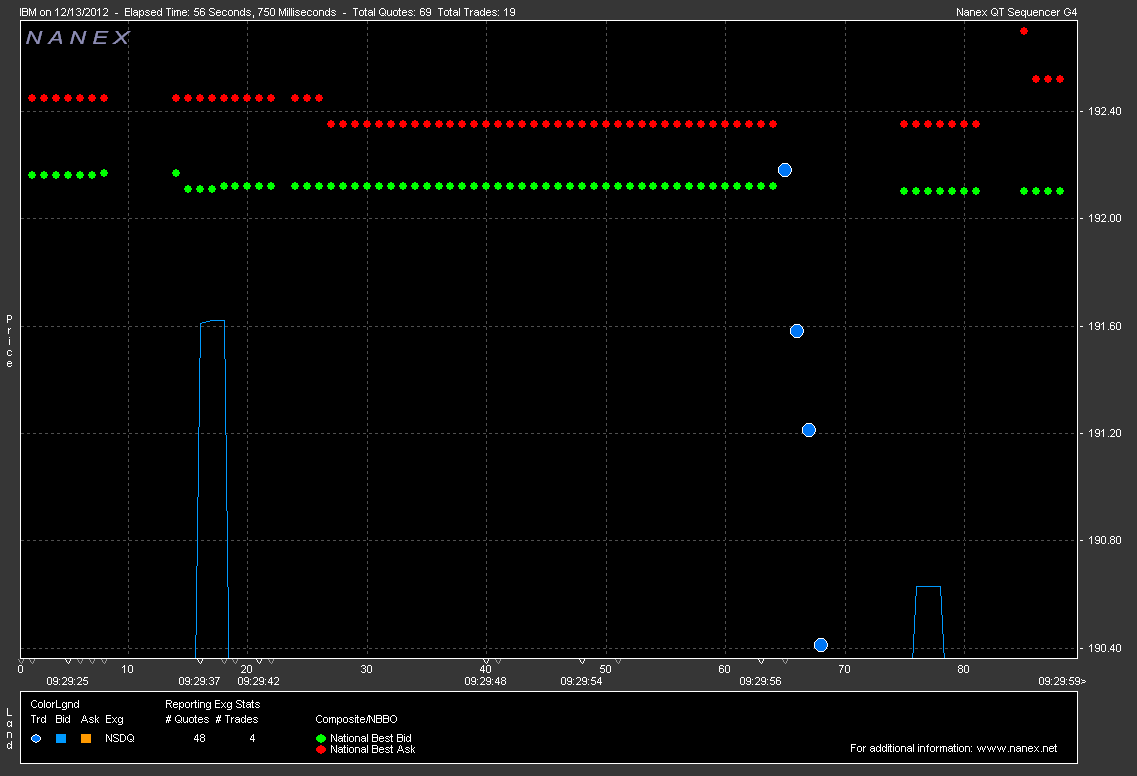Viewport: 1137px width, 776px height.
Task: Click 'Total Quotes: 69' in header
Action: [x=392, y=12]
